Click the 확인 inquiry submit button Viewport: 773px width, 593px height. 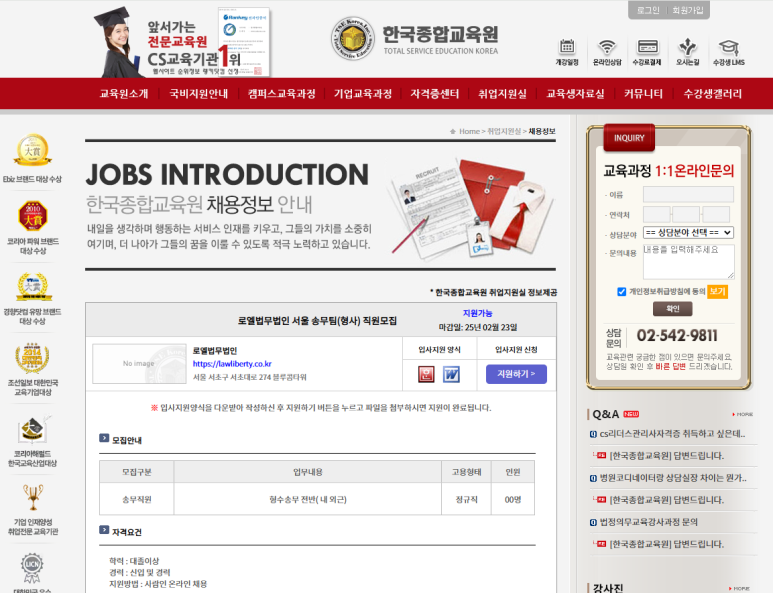[672, 309]
